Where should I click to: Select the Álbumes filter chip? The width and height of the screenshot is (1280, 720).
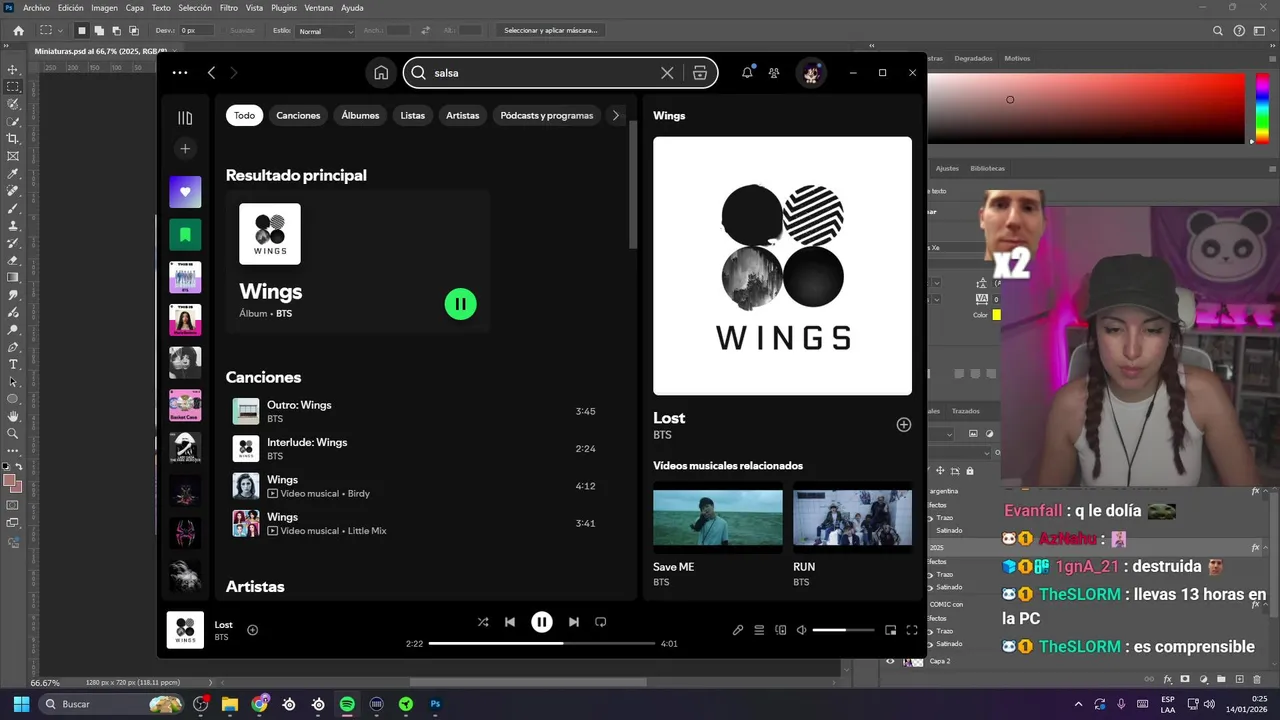pyautogui.click(x=360, y=115)
